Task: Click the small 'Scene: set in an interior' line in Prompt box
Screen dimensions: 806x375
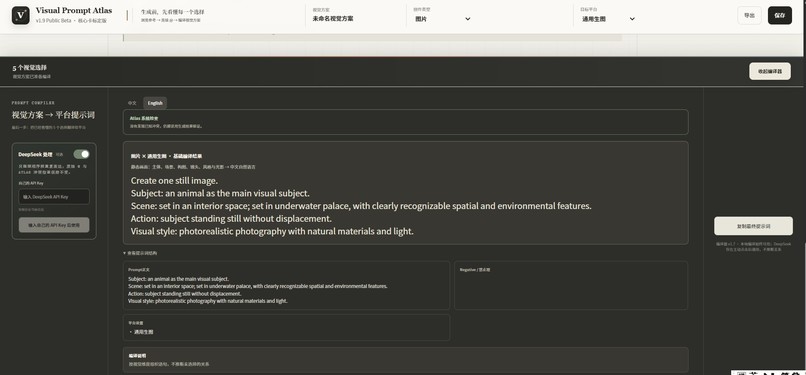Action: pyautogui.click(x=258, y=286)
